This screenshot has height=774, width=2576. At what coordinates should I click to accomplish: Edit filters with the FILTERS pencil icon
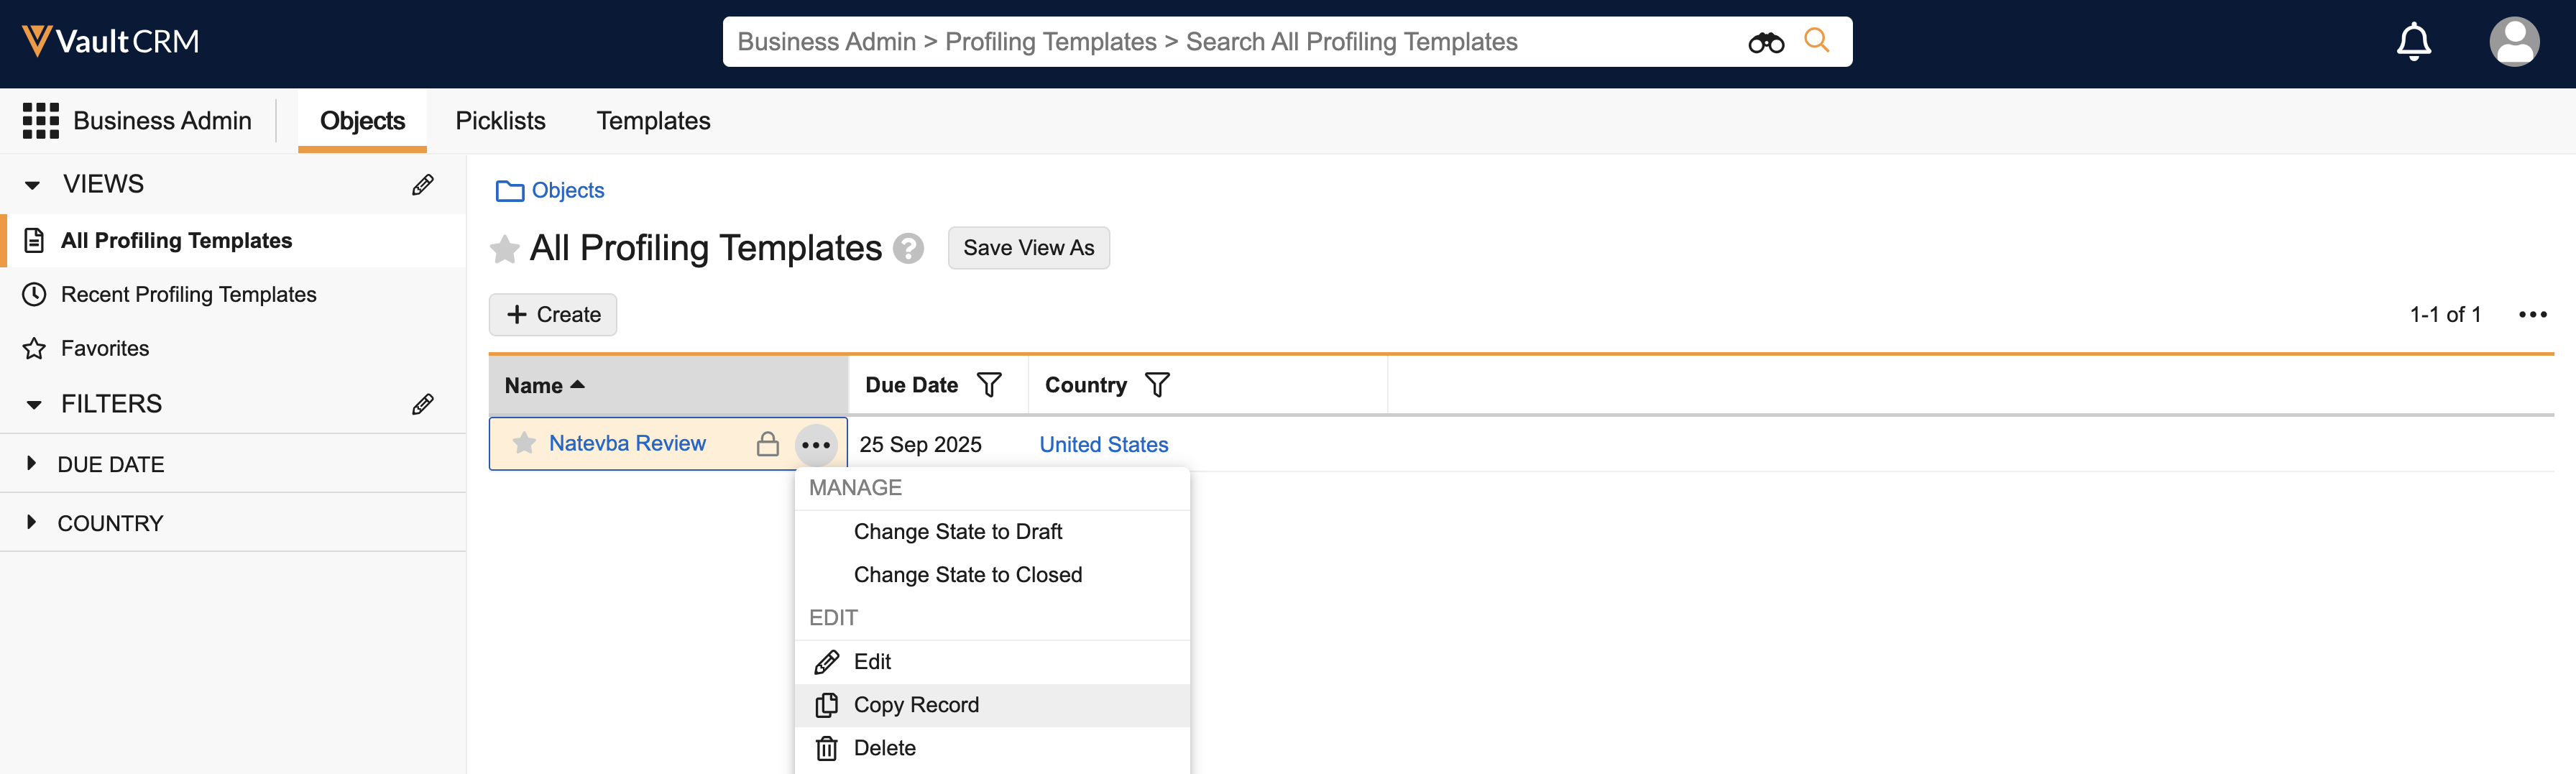[x=423, y=404]
